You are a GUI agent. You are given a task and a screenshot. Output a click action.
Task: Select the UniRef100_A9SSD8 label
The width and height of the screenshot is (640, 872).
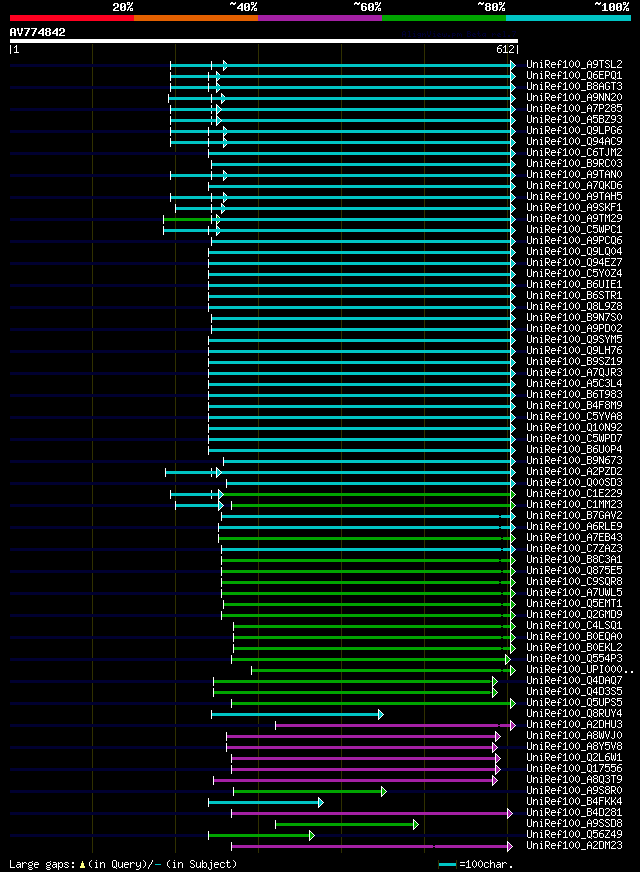(574, 824)
